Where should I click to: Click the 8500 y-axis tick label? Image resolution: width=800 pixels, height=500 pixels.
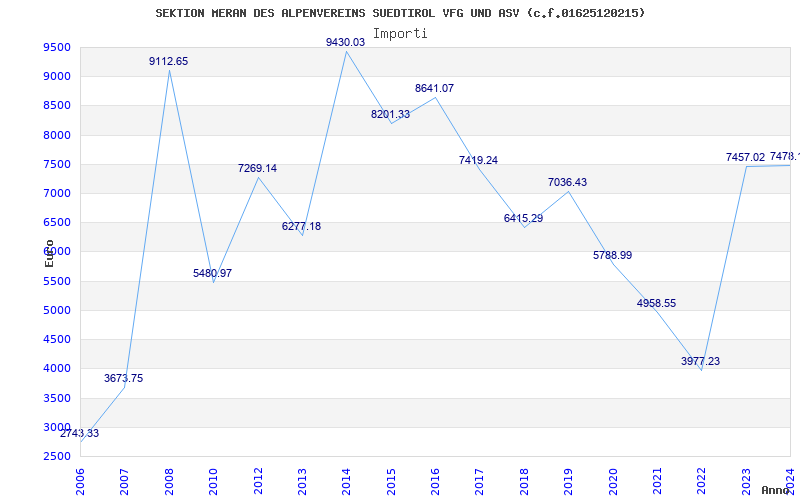(x=57, y=106)
